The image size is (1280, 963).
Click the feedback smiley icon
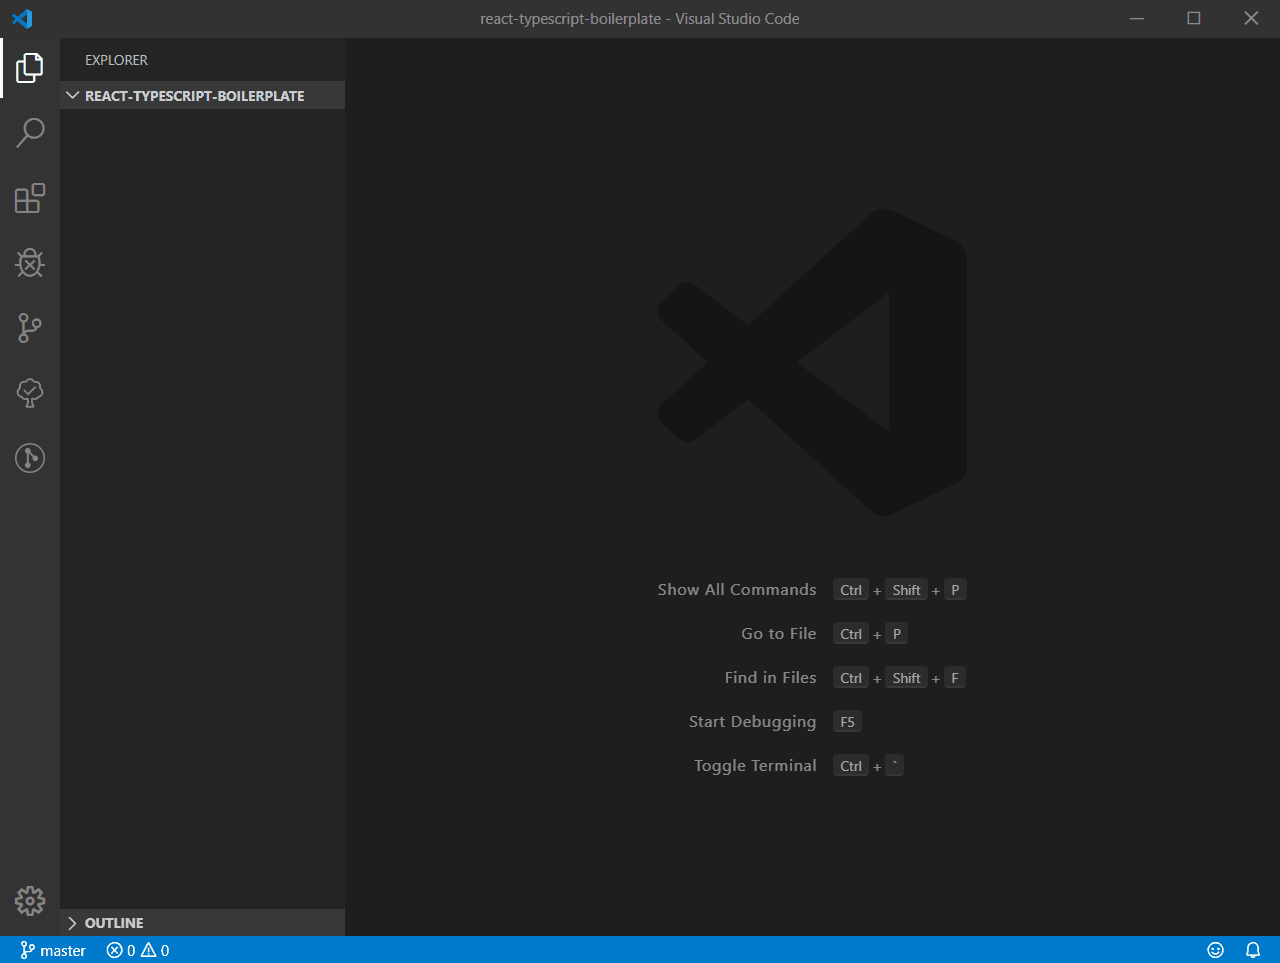point(1216,950)
